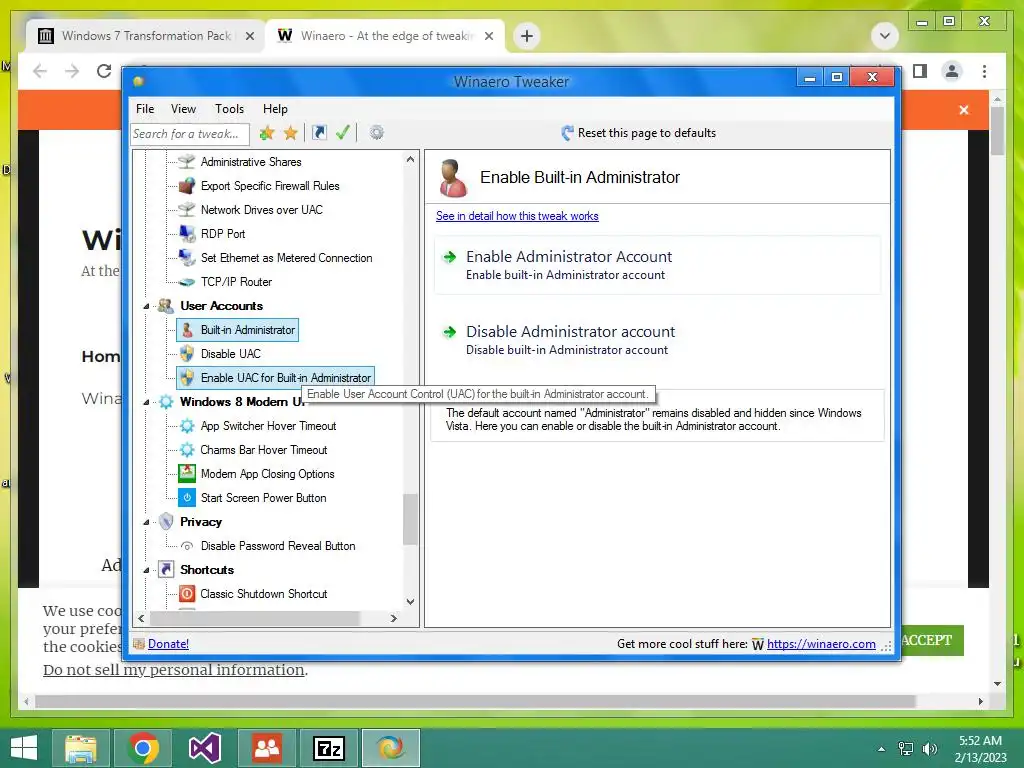
Task: Reload the browser page
Action: pyautogui.click(x=104, y=71)
